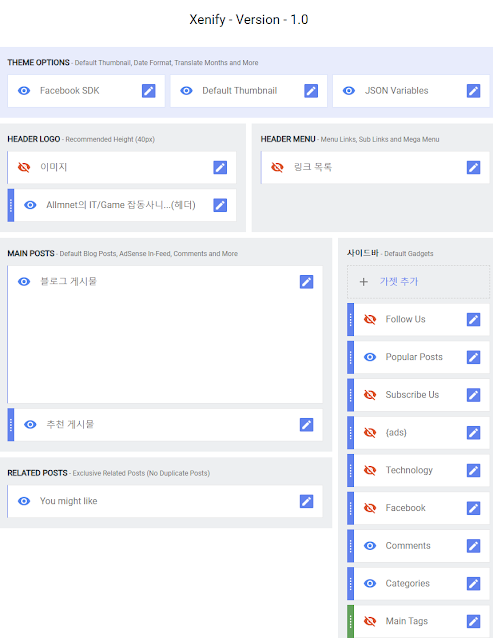Edit the 추천 게시물 gadget
This screenshot has width=493, height=638.
pos(306,425)
